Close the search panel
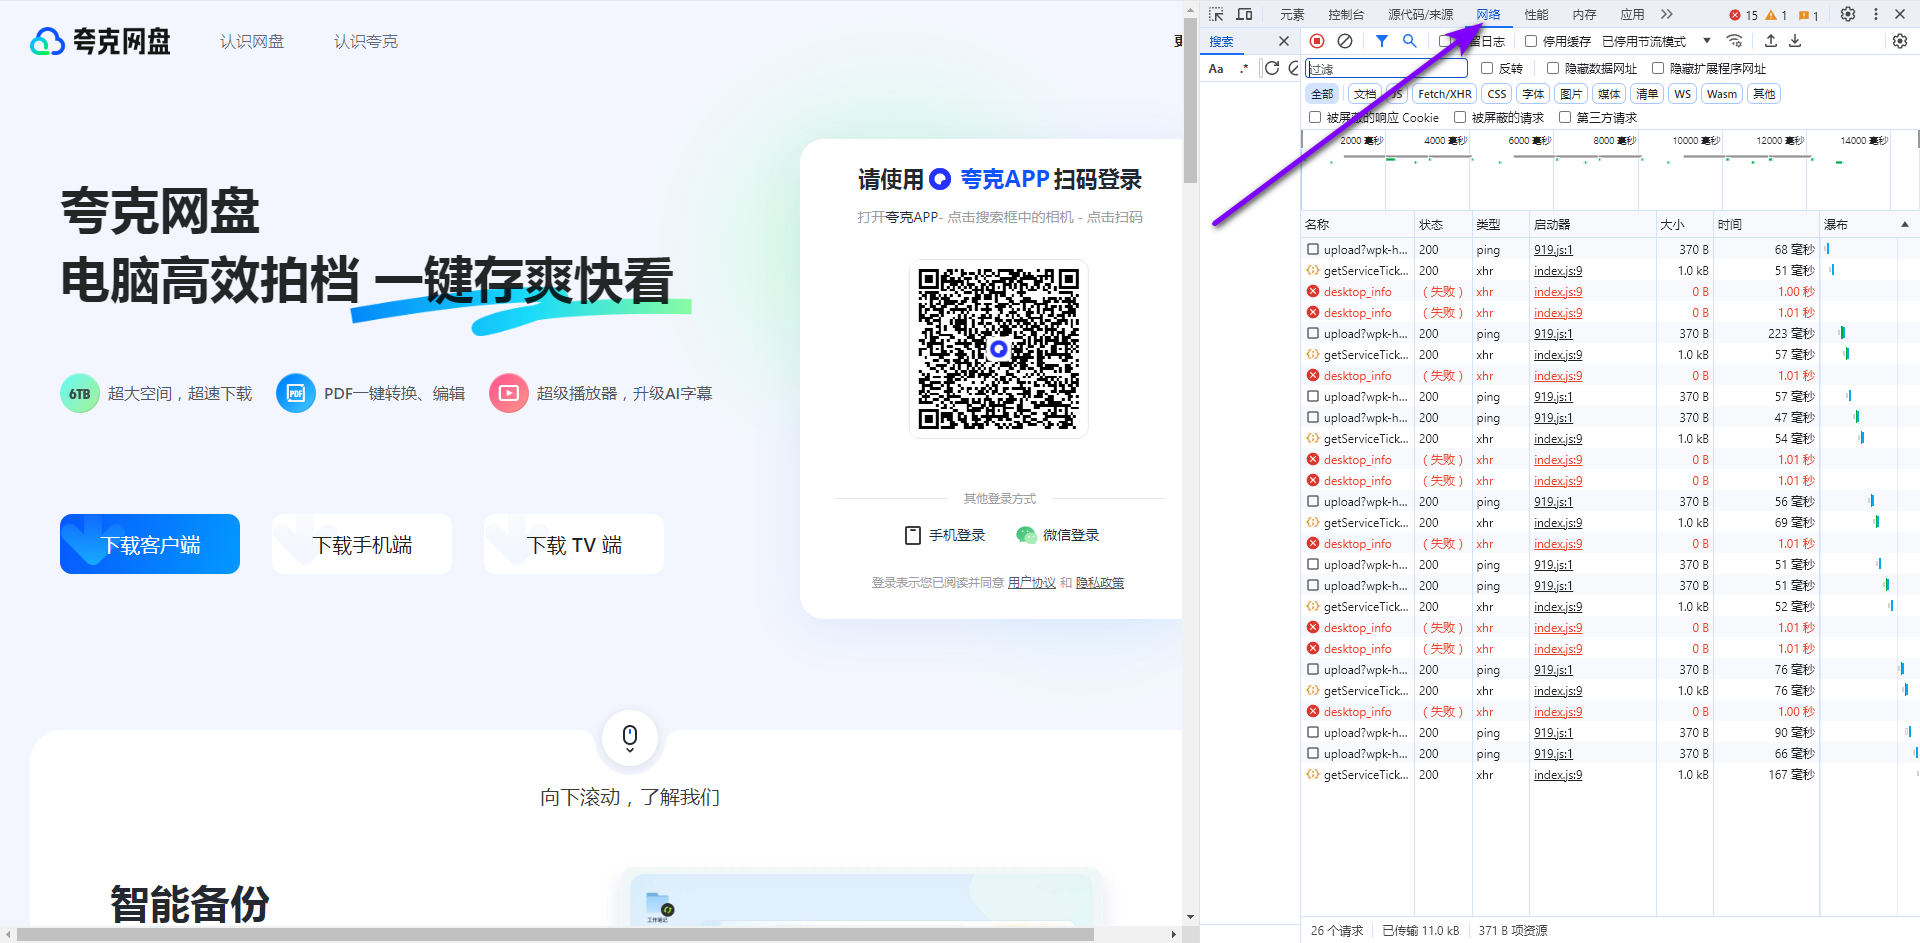The width and height of the screenshot is (1920, 943). coord(1284,41)
